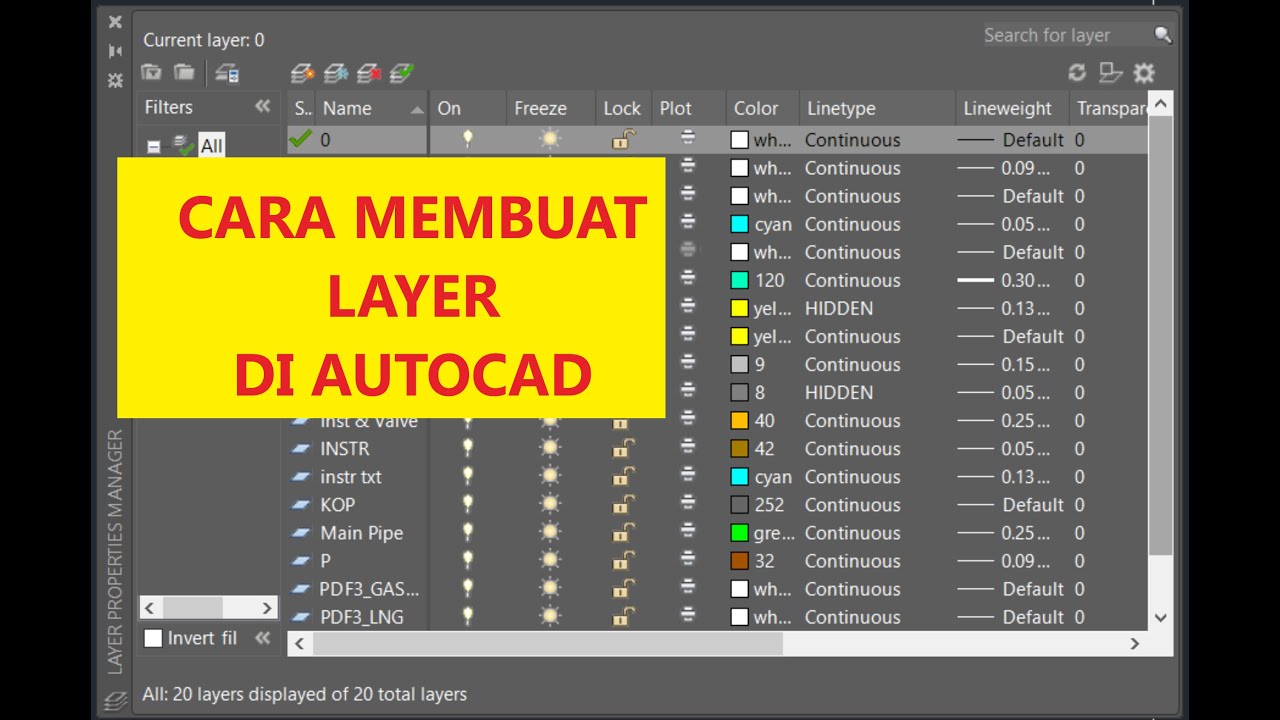Open layer Settings gear icon
Viewport: 1280px width, 720px height.
[x=1144, y=72]
